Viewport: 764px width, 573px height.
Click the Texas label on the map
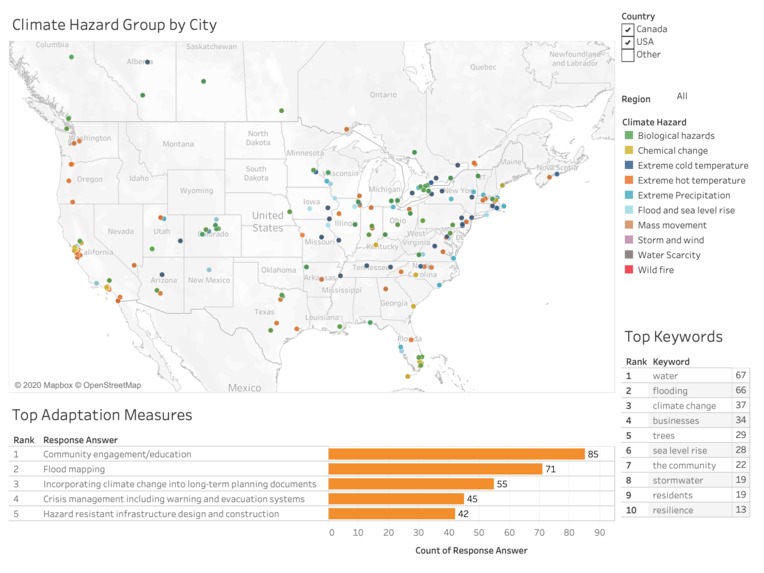264,312
